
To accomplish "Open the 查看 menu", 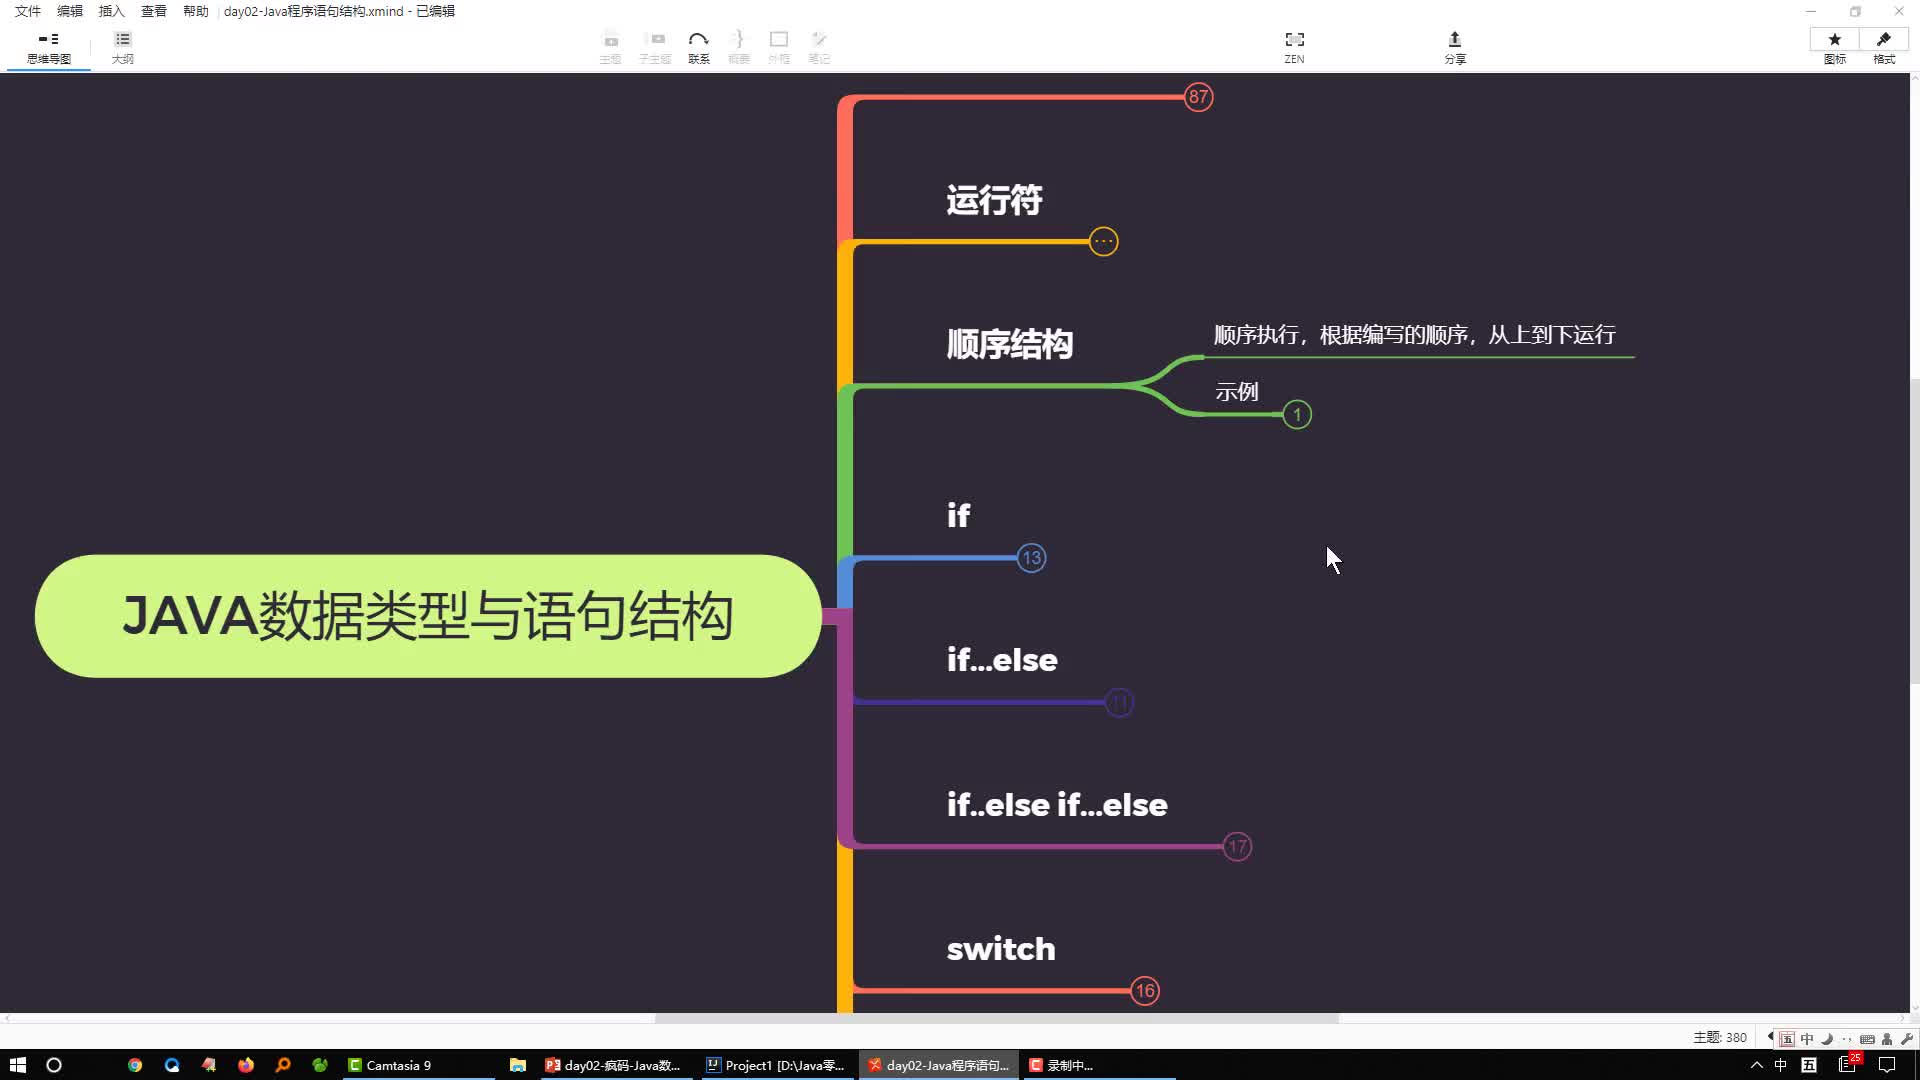I will [x=154, y=11].
